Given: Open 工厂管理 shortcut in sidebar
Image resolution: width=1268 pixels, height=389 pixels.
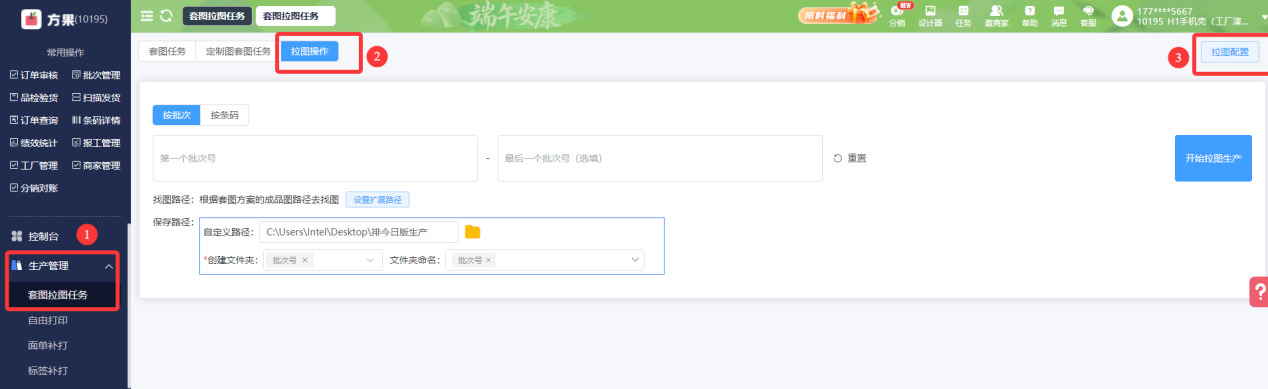Looking at the screenshot, I should tap(33, 165).
